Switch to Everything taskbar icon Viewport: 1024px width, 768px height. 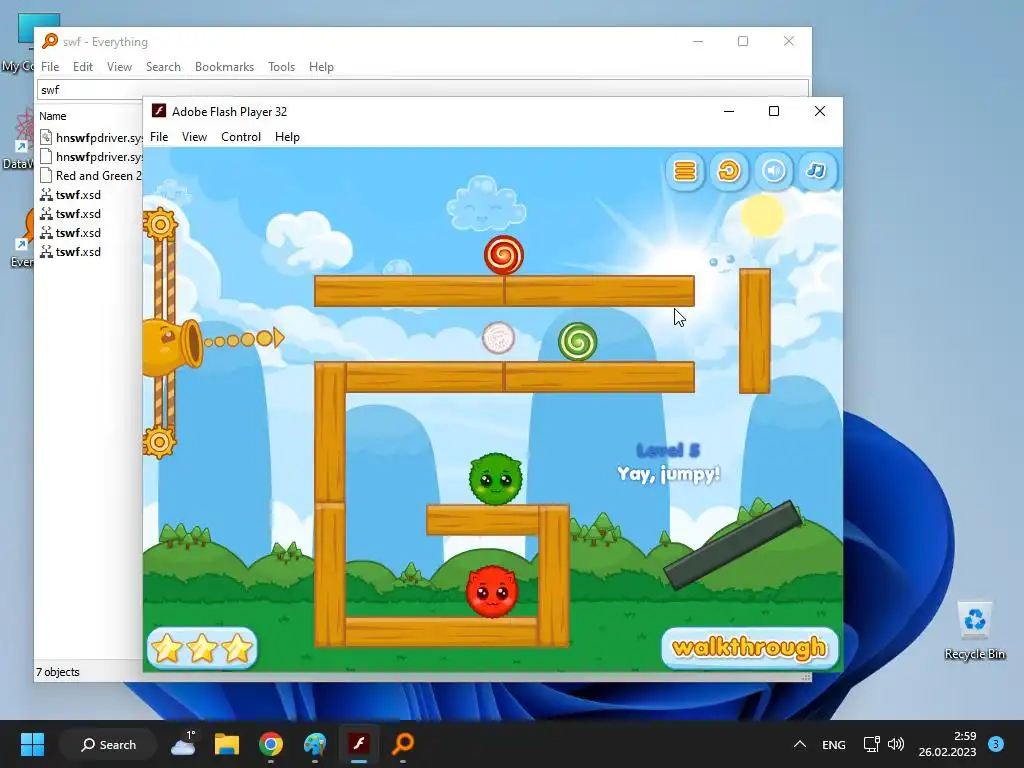coord(403,744)
